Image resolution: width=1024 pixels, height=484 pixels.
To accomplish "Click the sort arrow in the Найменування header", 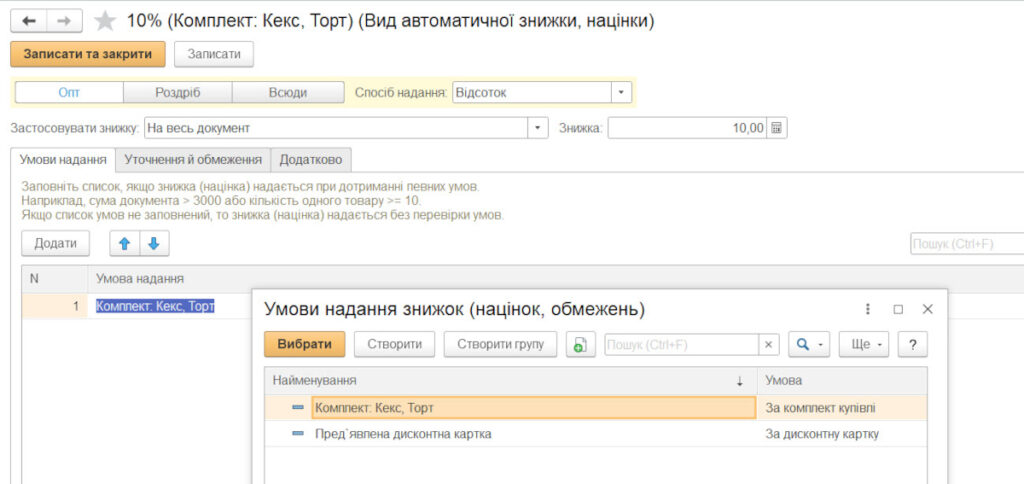I will (740, 381).
